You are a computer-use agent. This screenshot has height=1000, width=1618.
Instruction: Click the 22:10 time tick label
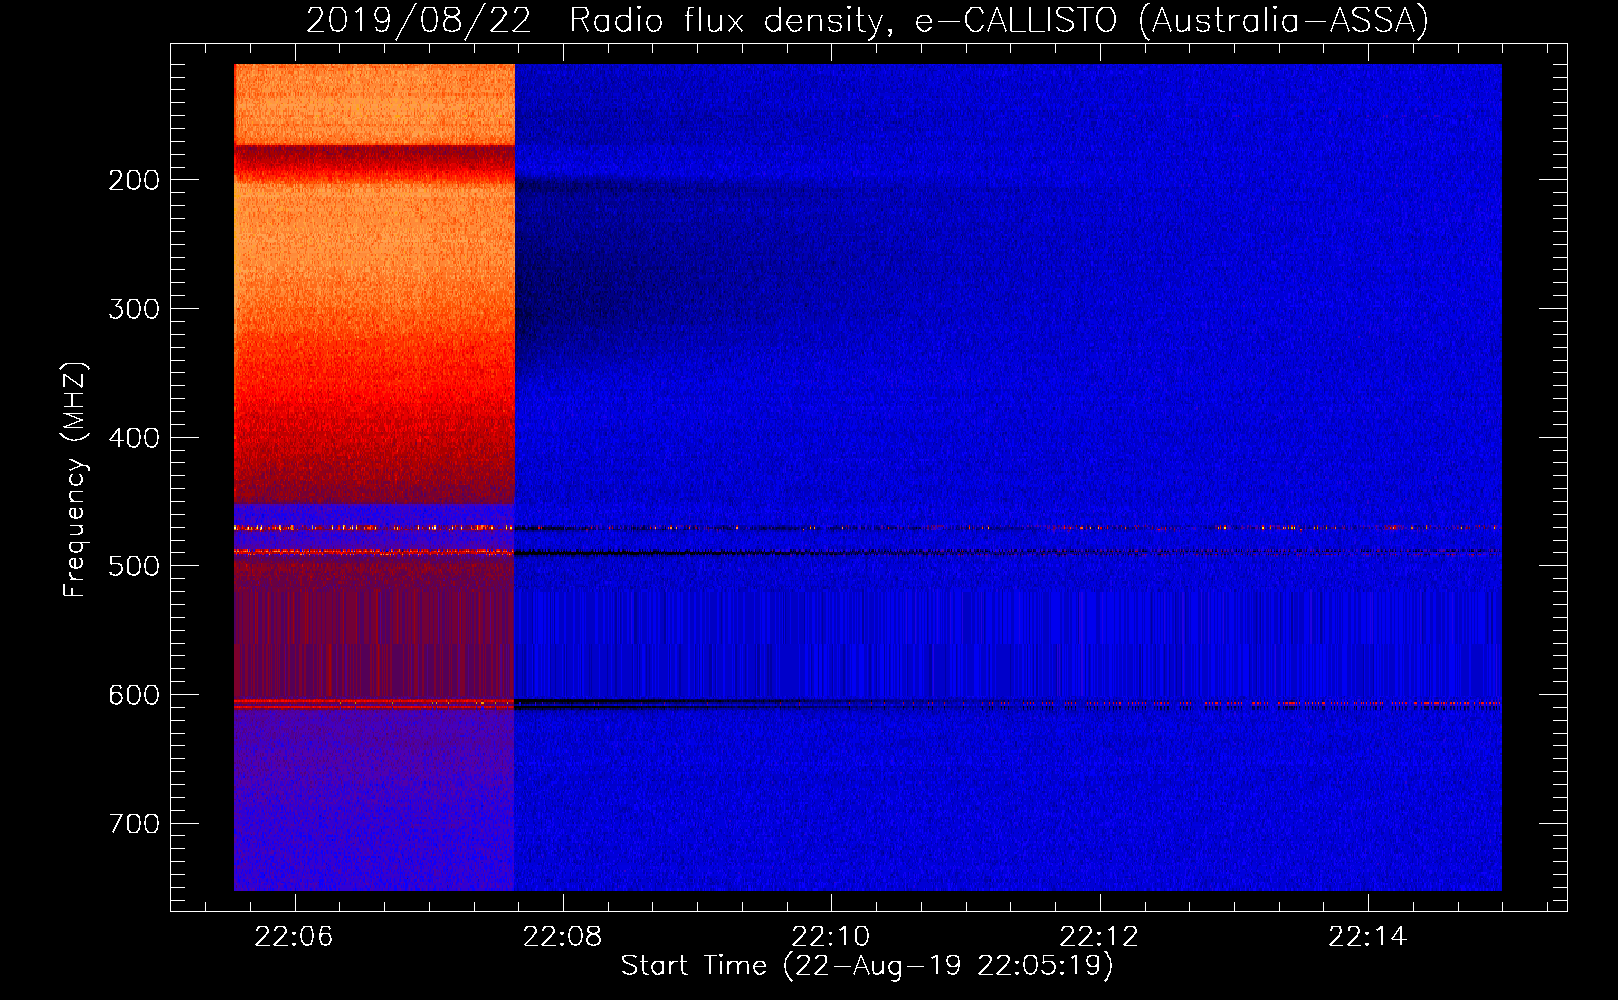click(x=831, y=937)
